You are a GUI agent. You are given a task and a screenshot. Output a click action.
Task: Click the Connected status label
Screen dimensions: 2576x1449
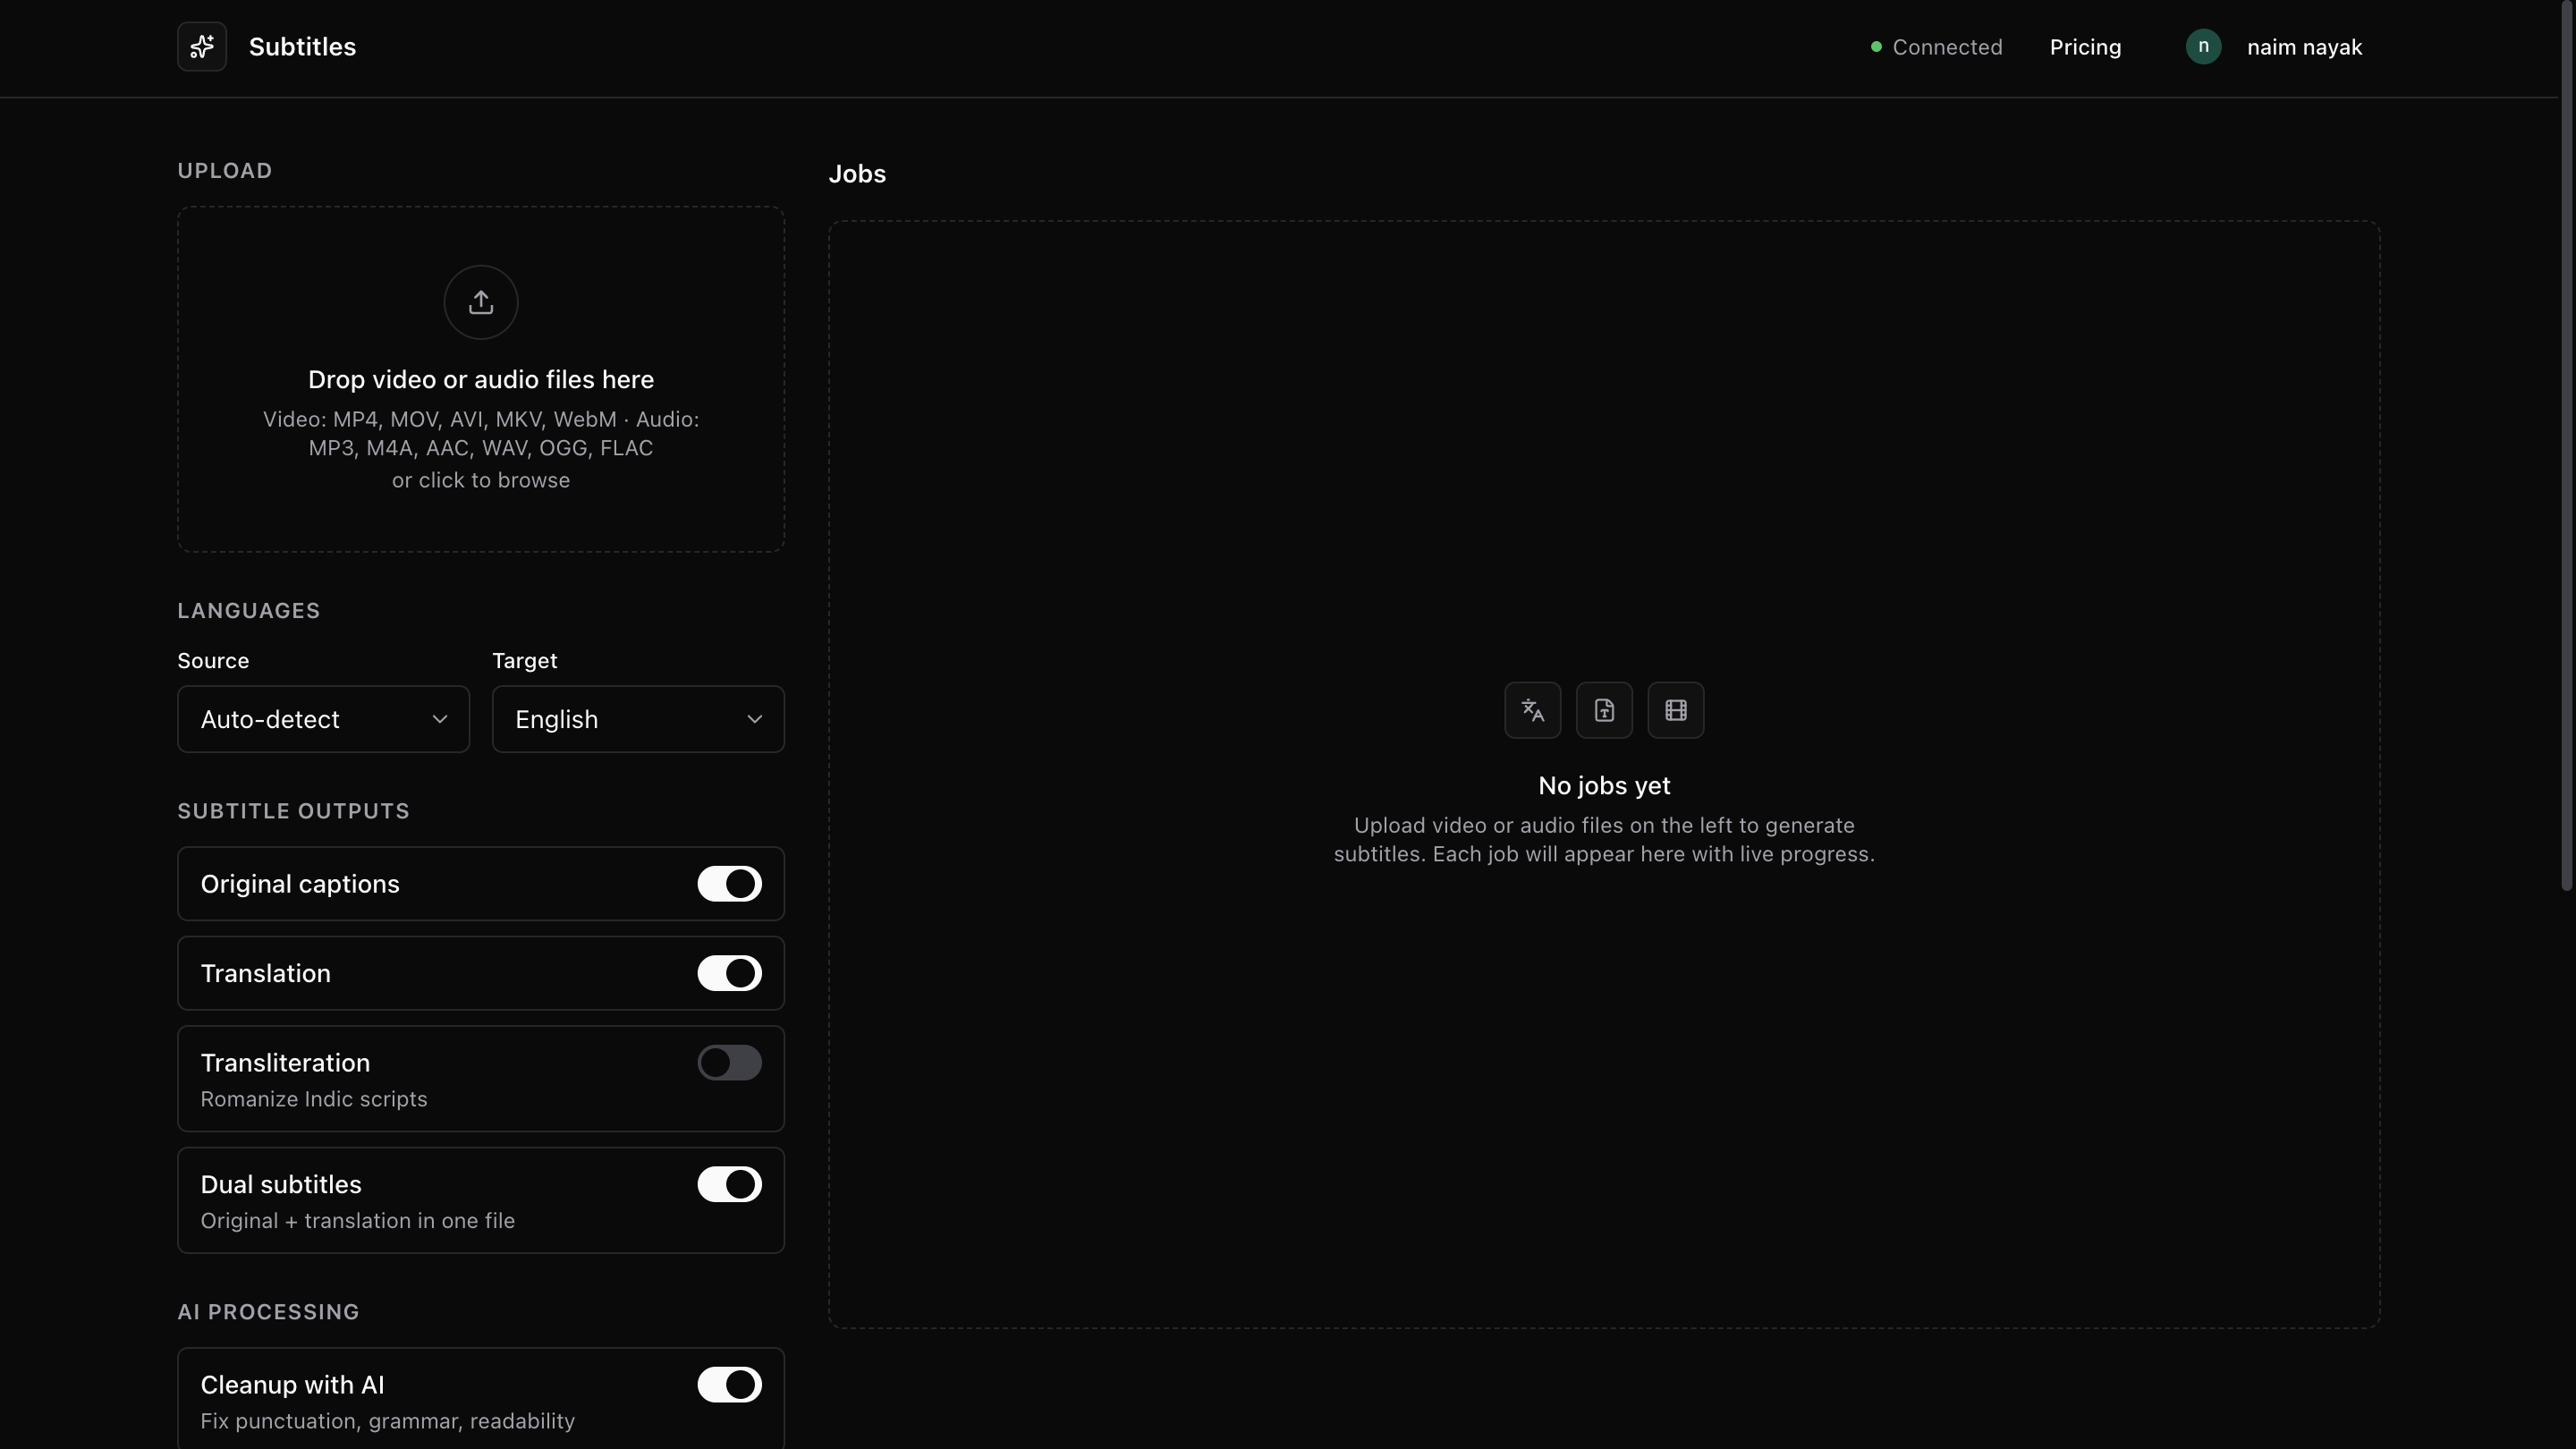[x=1947, y=47]
